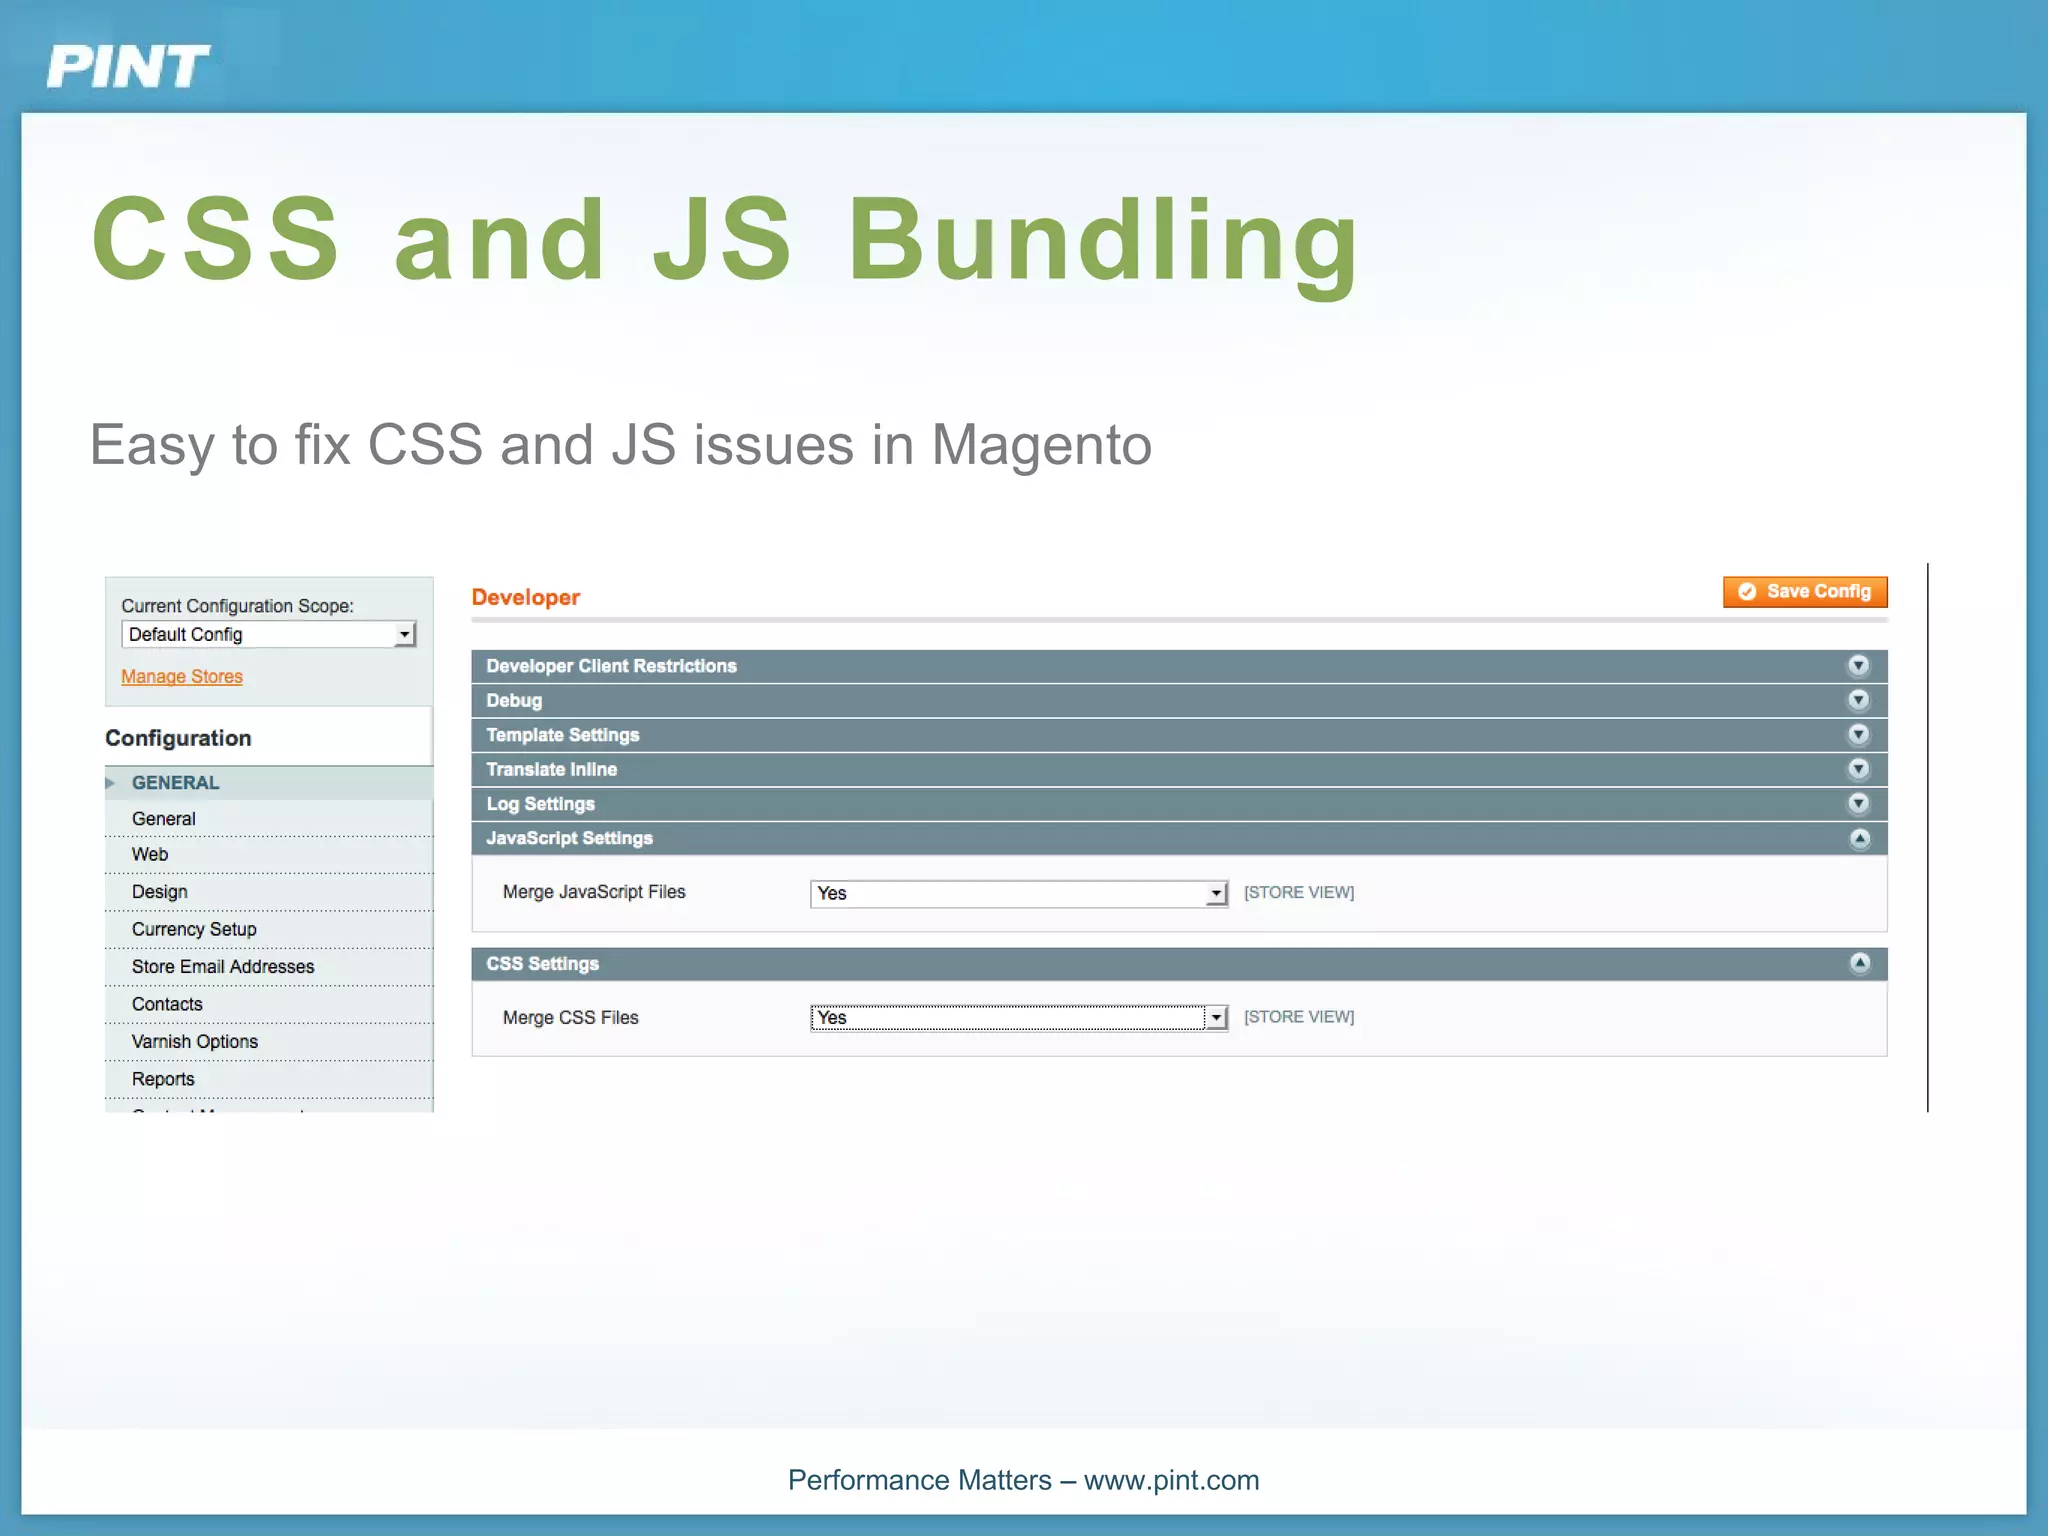This screenshot has width=2048, height=1536.
Task: Click the Translate Inline header
Action: (1179, 769)
